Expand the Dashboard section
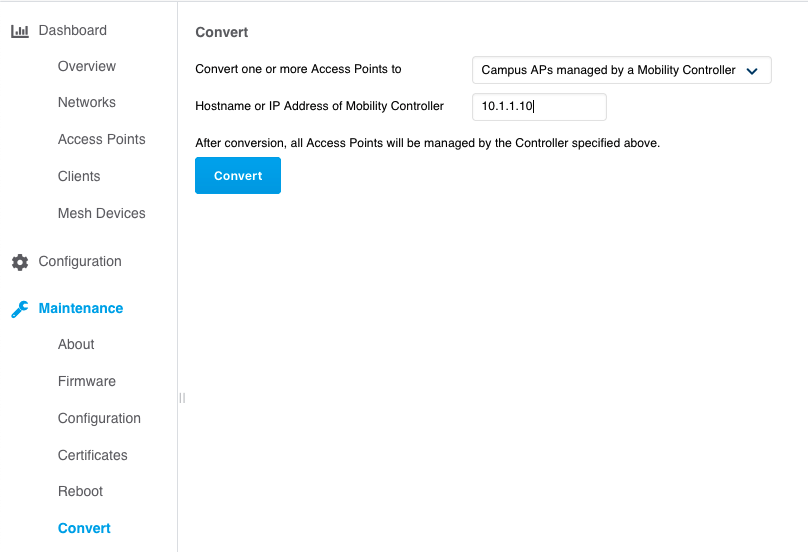 (x=72, y=31)
